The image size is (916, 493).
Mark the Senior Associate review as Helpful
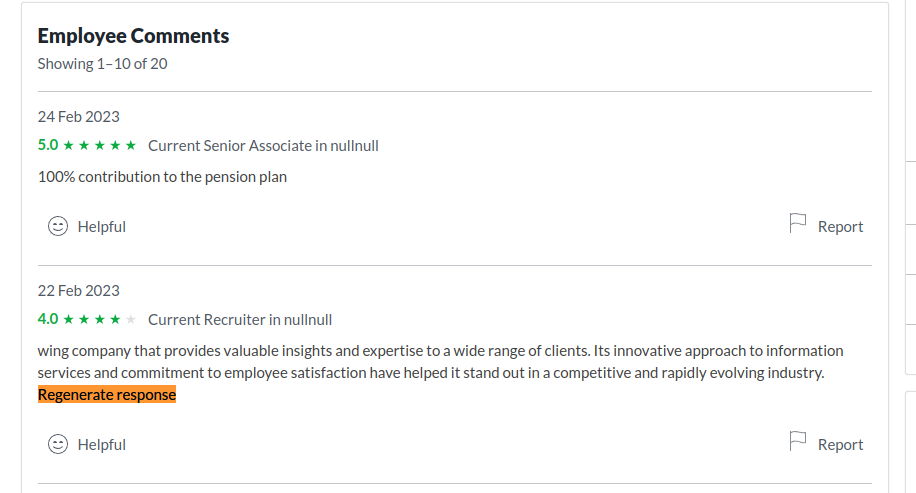click(x=101, y=227)
